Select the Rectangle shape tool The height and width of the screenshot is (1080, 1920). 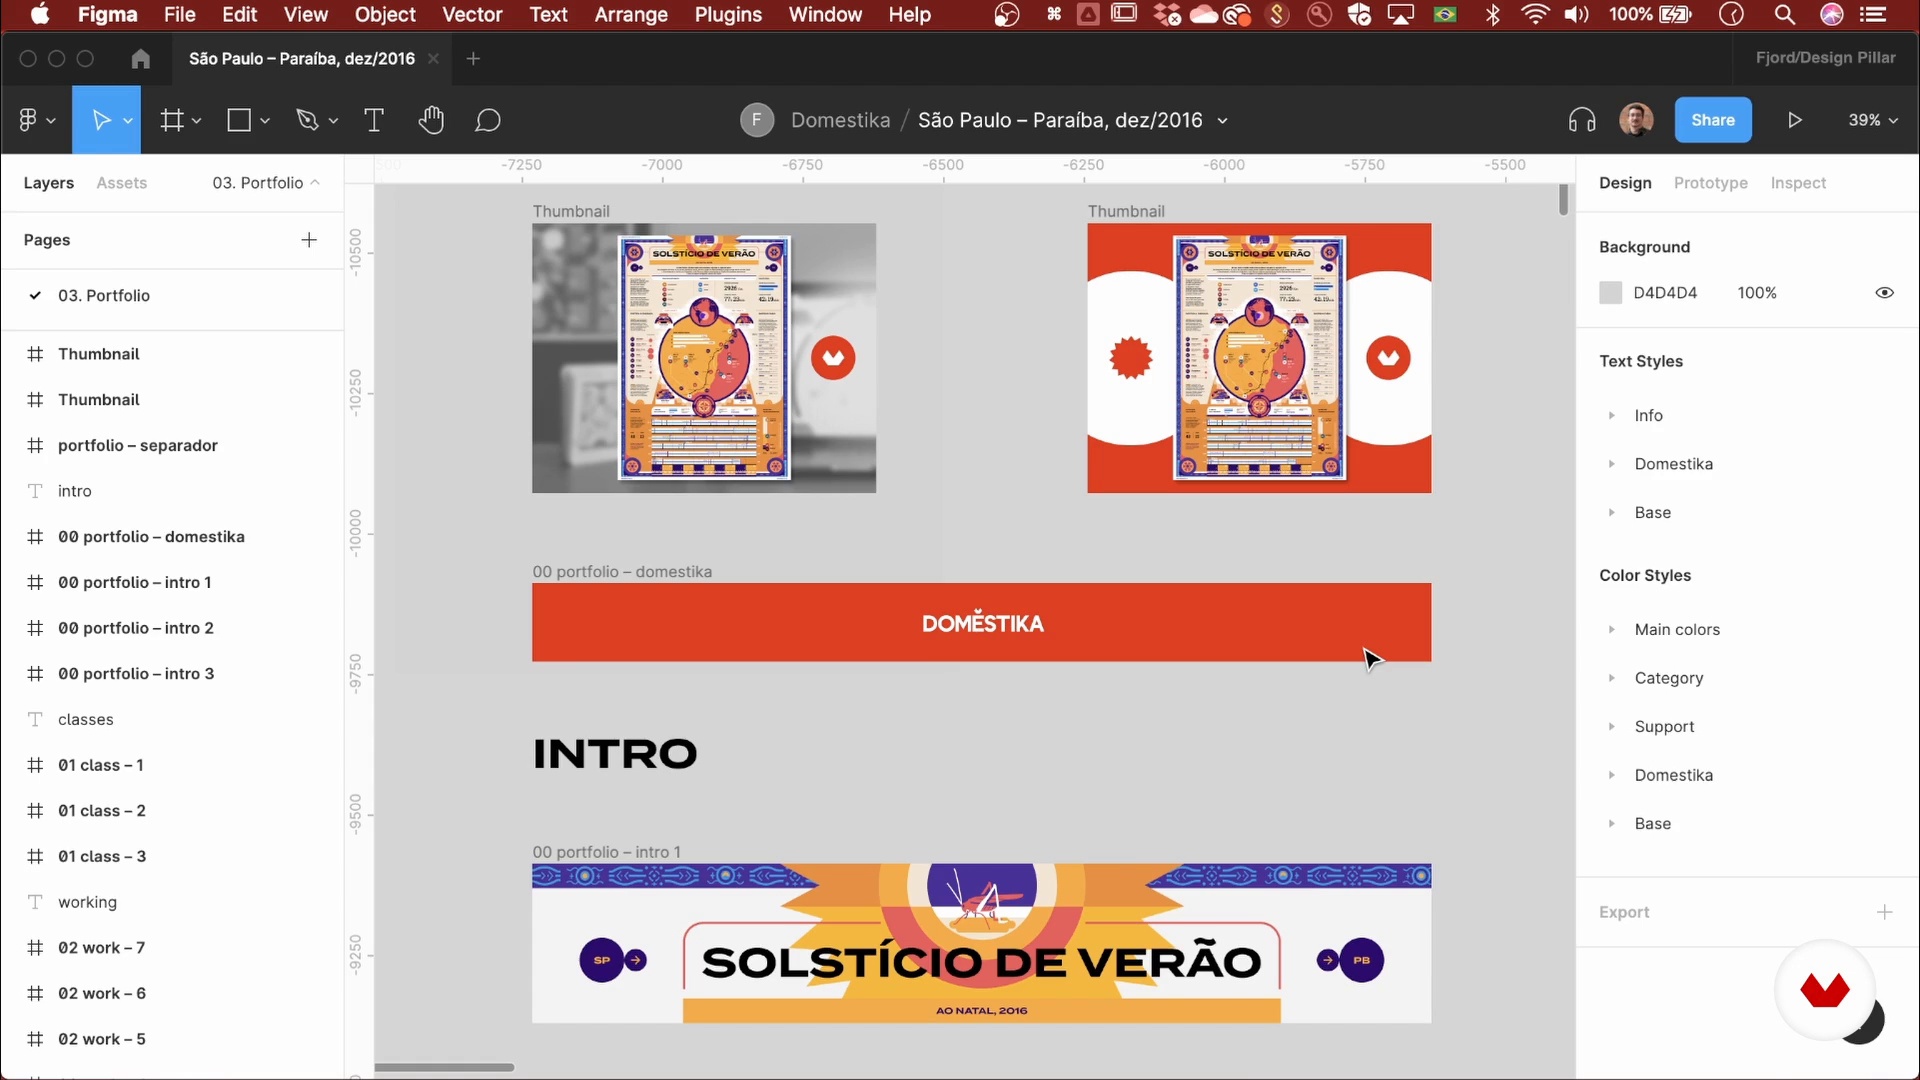tap(239, 120)
